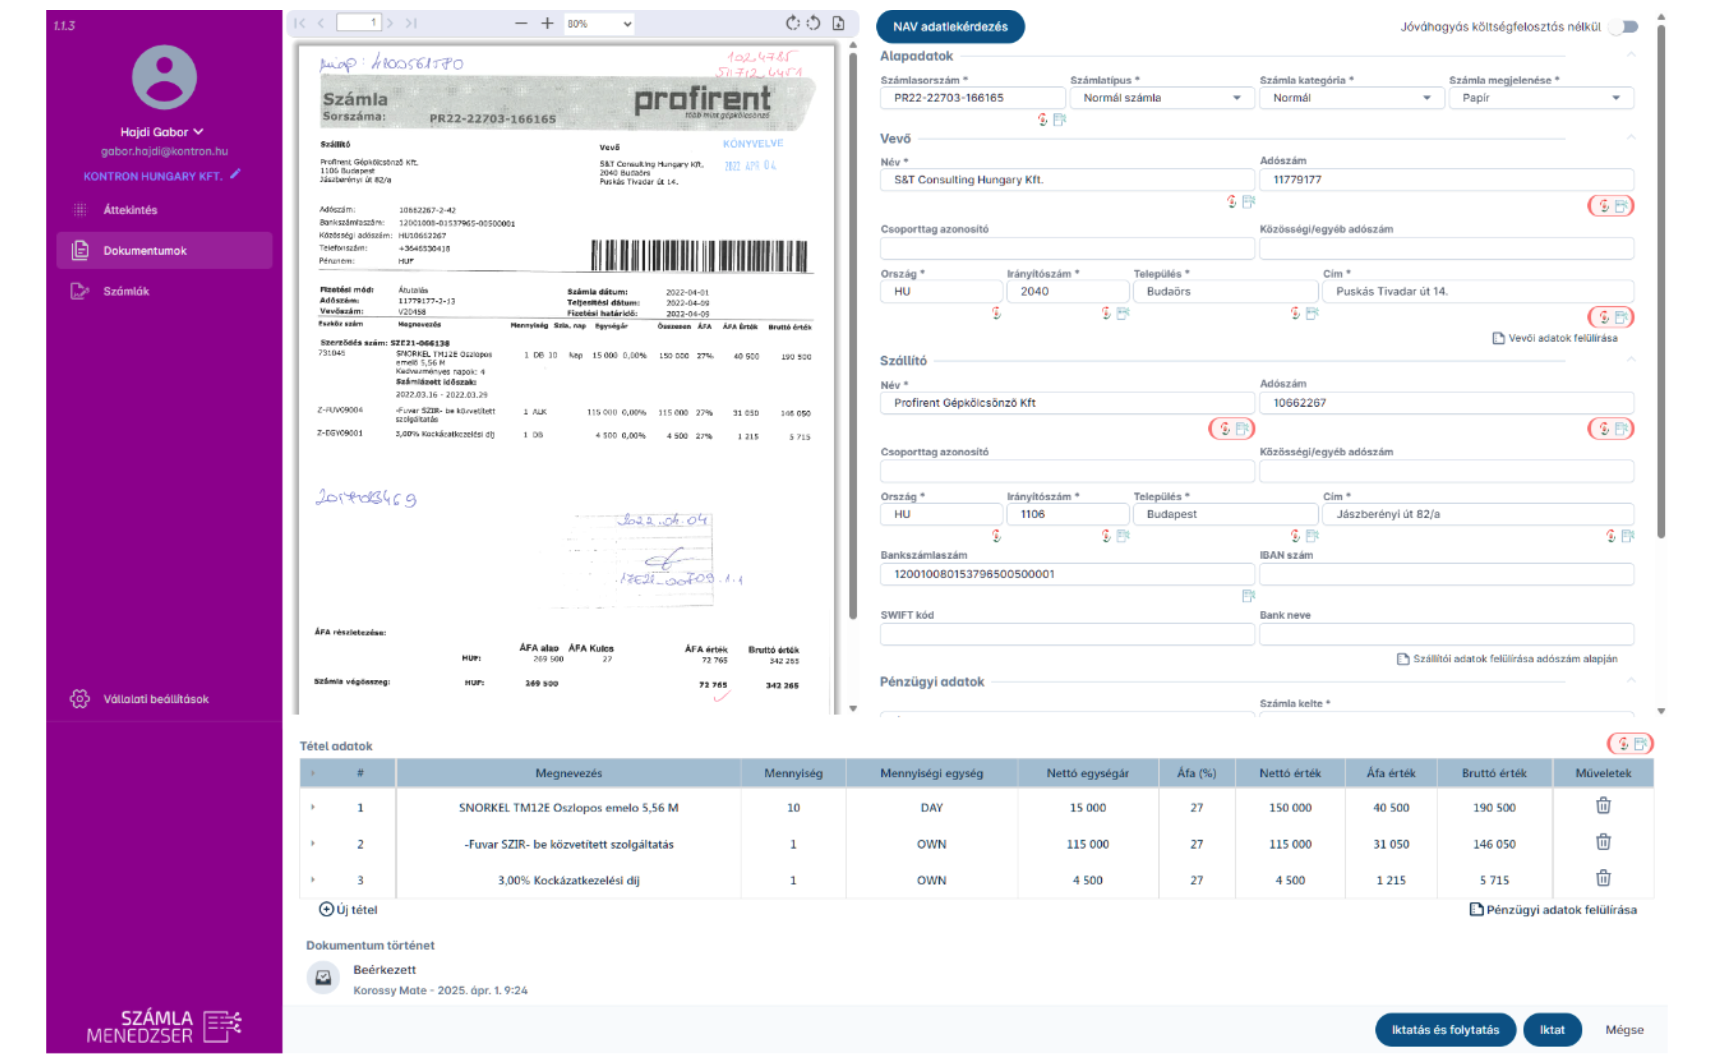Open Számlák in the sidebar
Viewport: 1720px width, 1062px height.
coord(126,291)
